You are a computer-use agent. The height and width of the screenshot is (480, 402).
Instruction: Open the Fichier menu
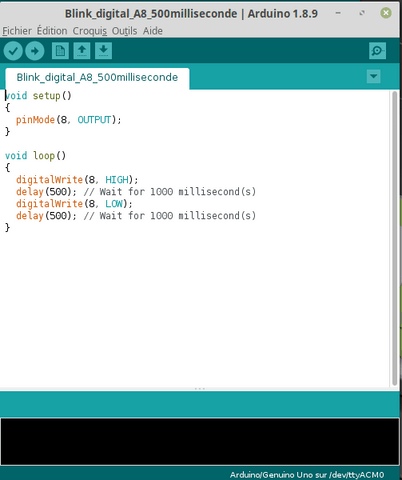(17, 31)
